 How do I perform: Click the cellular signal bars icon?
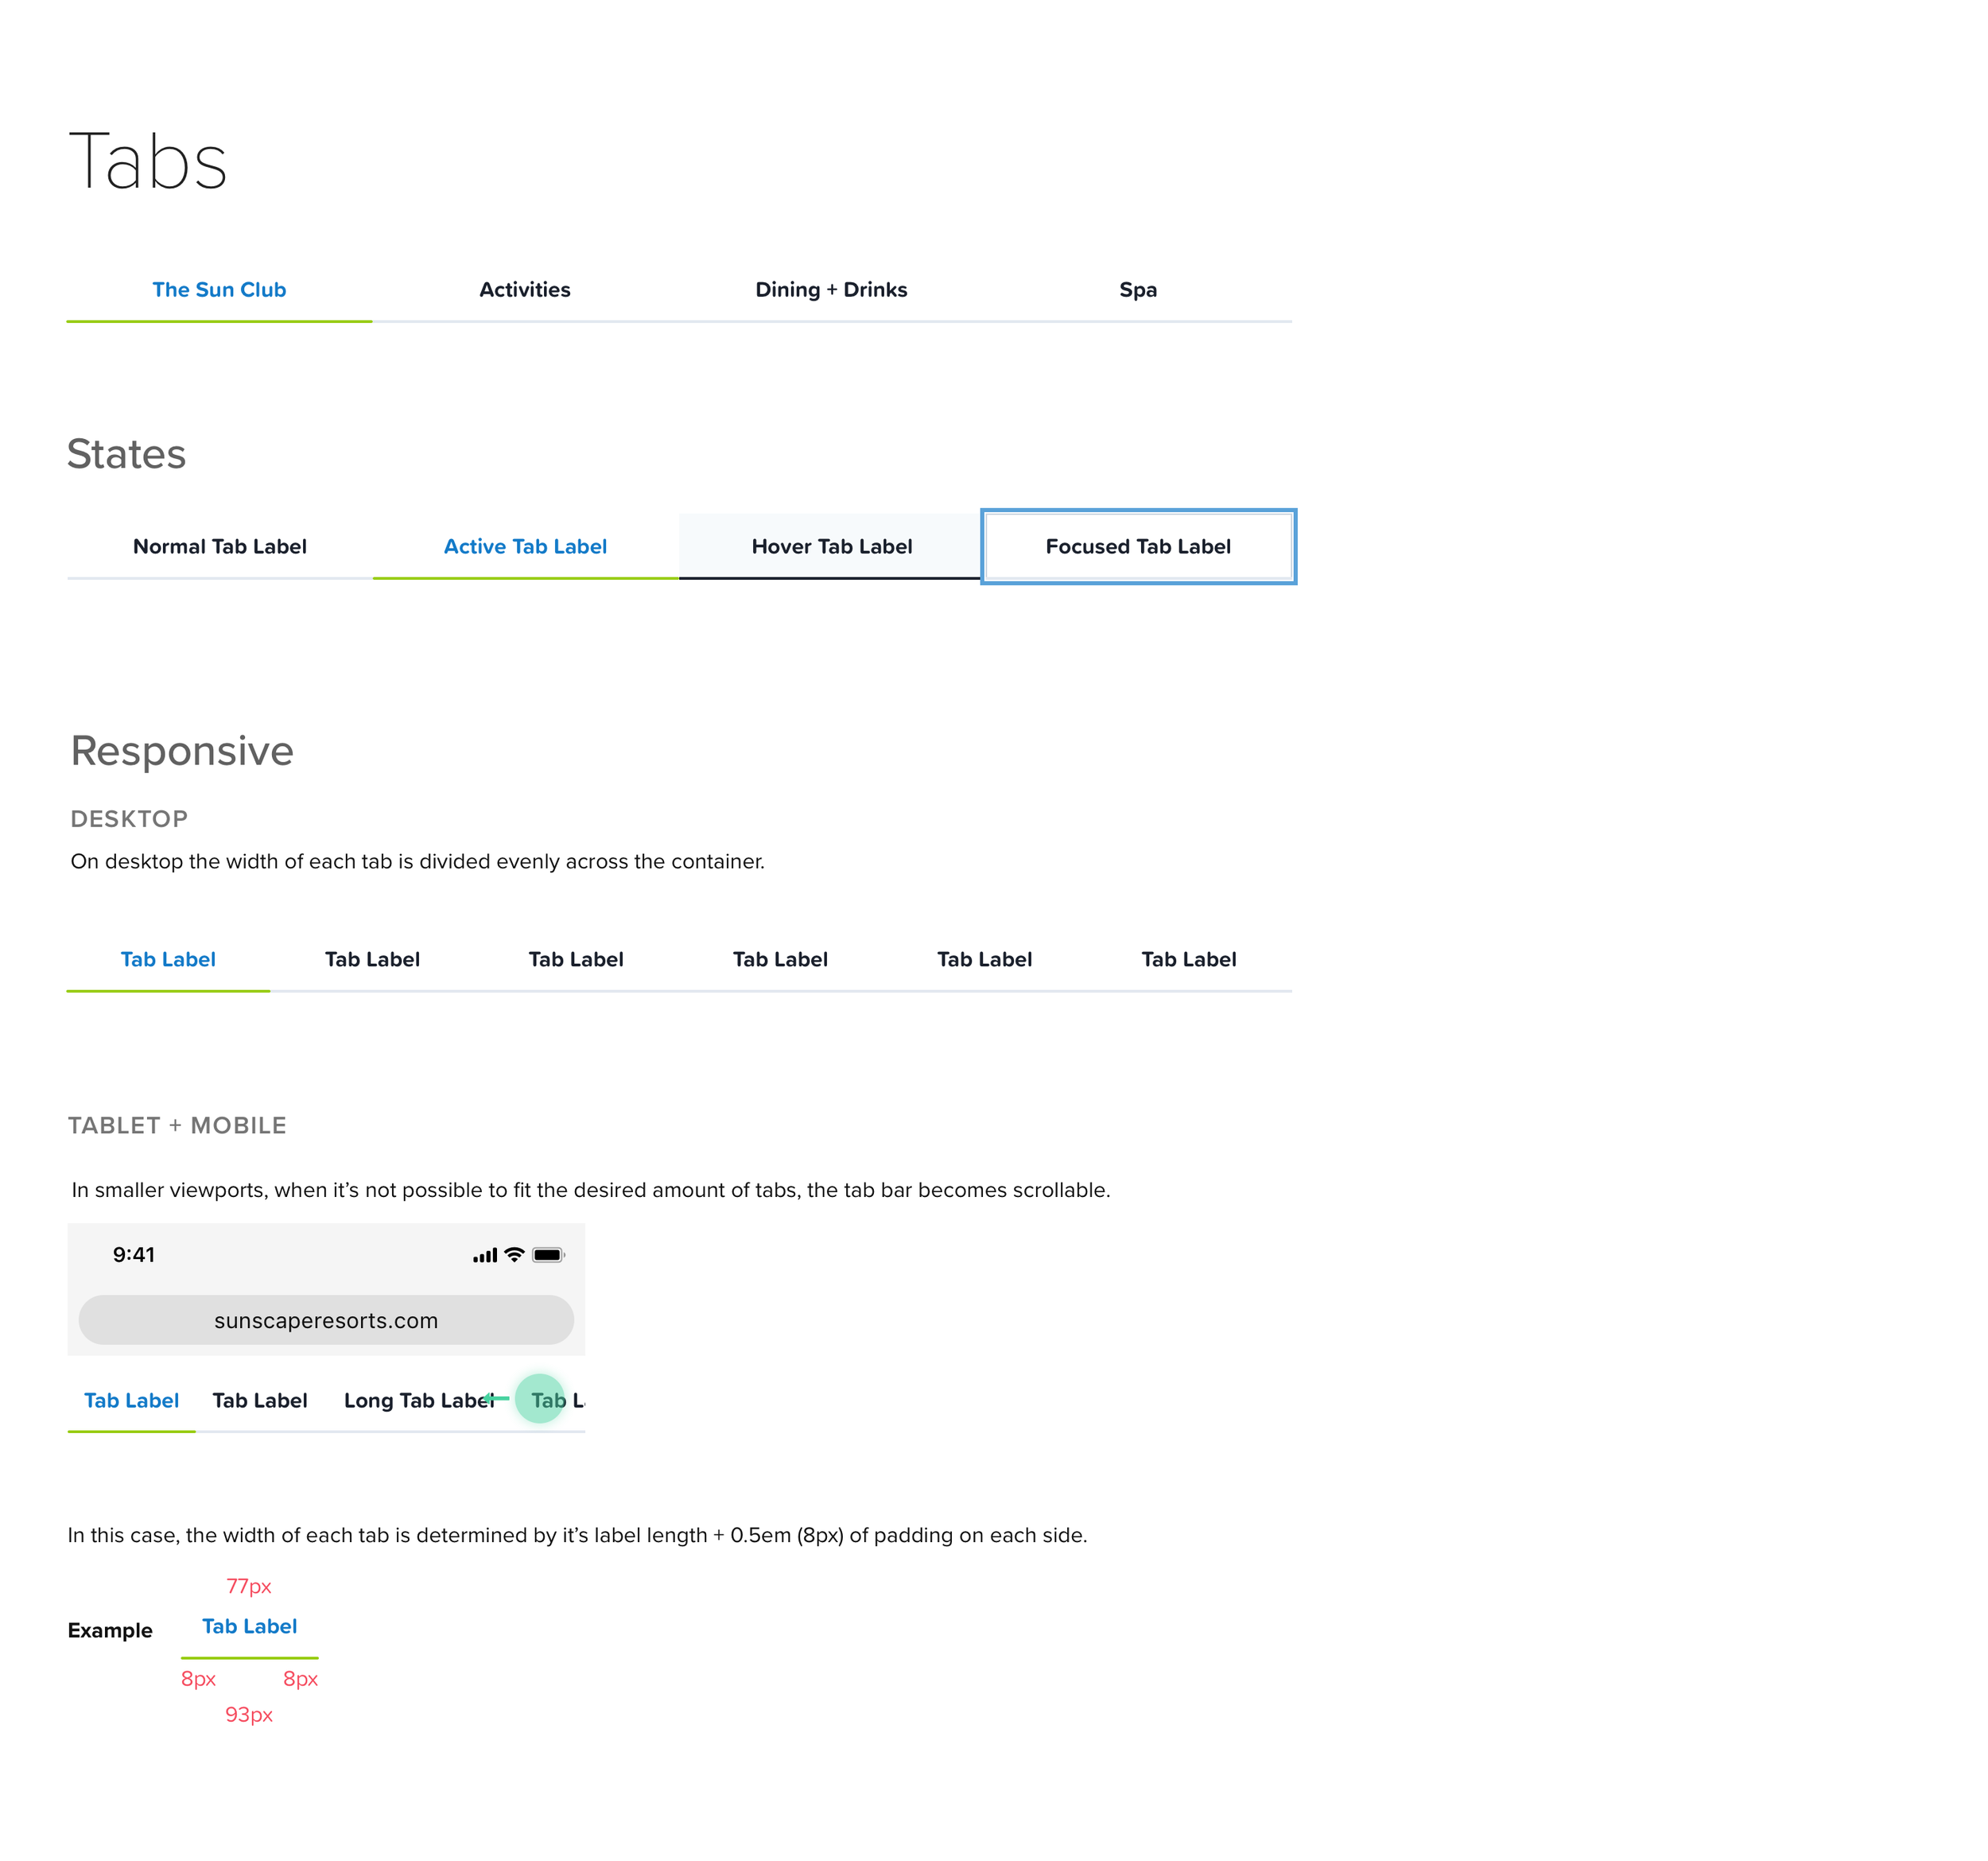(x=485, y=1256)
